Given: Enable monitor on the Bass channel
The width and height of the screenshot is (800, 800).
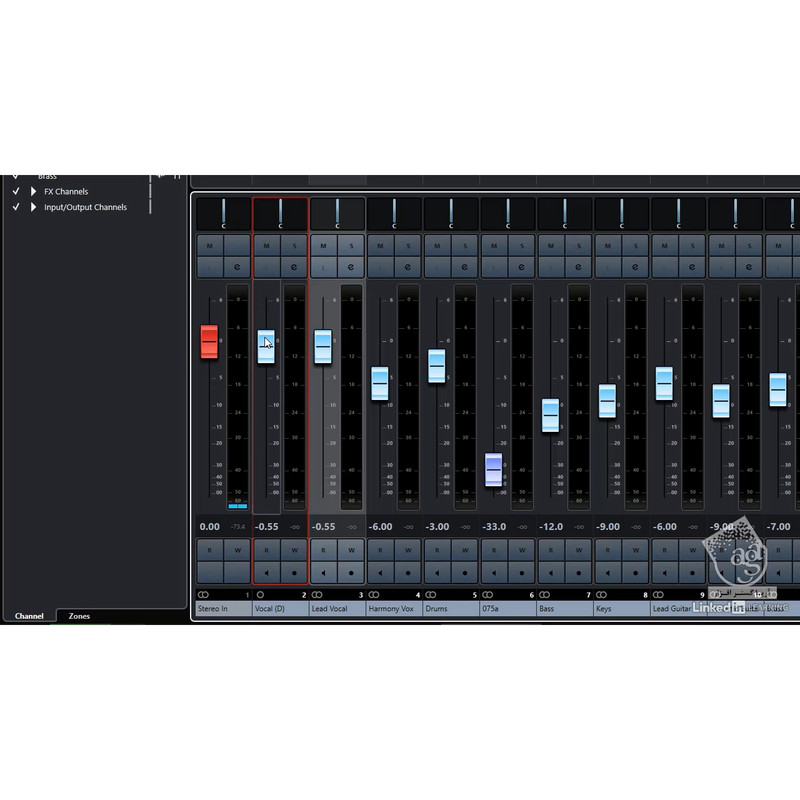Looking at the screenshot, I should coord(551,572).
